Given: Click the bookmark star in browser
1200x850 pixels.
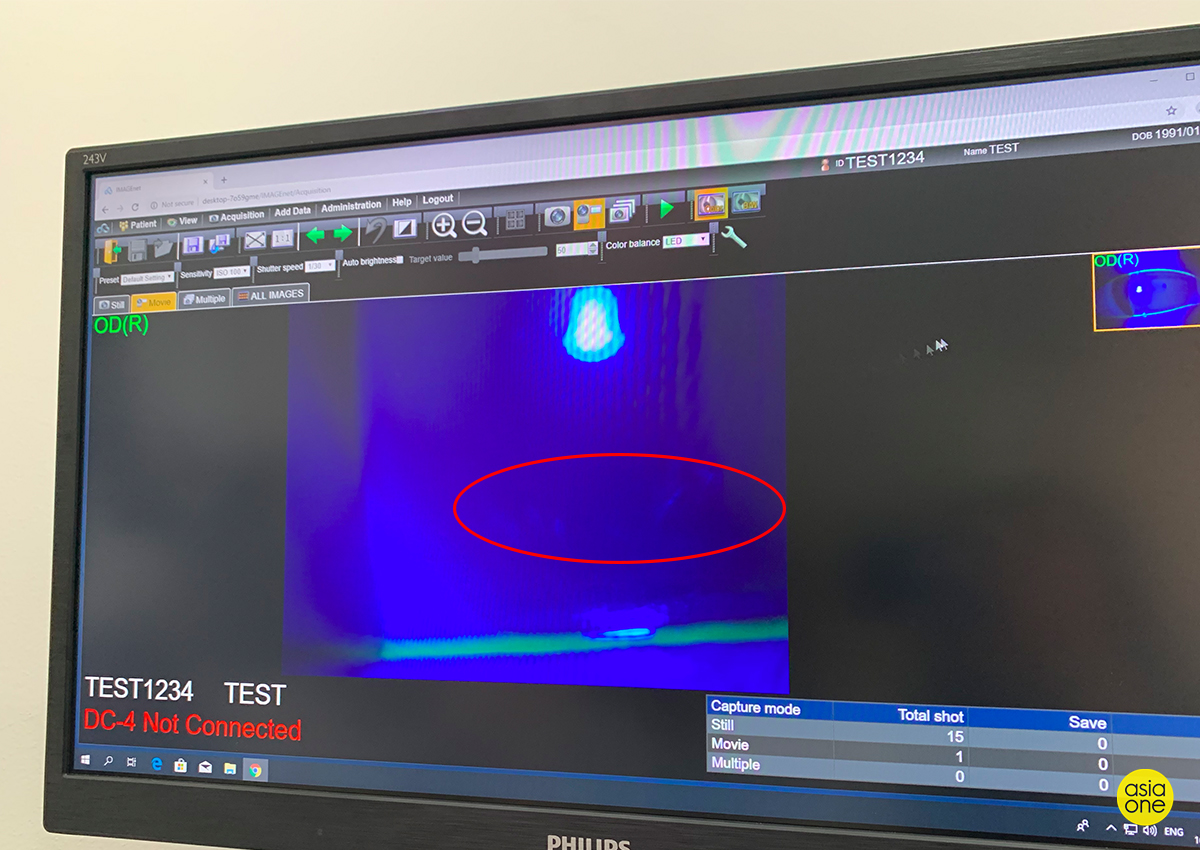Looking at the screenshot, I should pyautogui.click(x=1171, y=110).
